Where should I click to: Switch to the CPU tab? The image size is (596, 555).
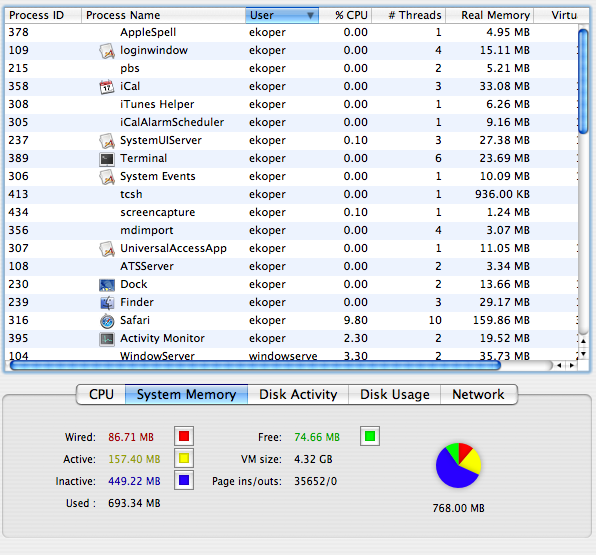coord(101,395)
